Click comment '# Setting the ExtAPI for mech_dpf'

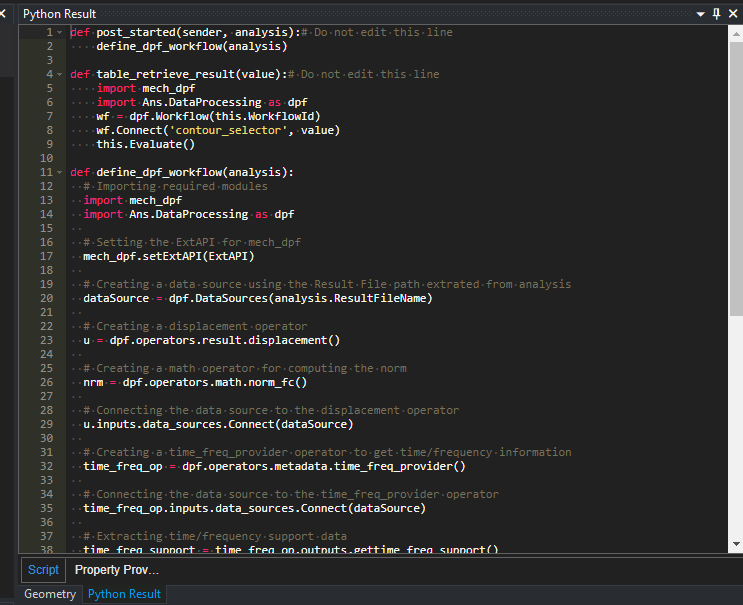coord(192,243)
